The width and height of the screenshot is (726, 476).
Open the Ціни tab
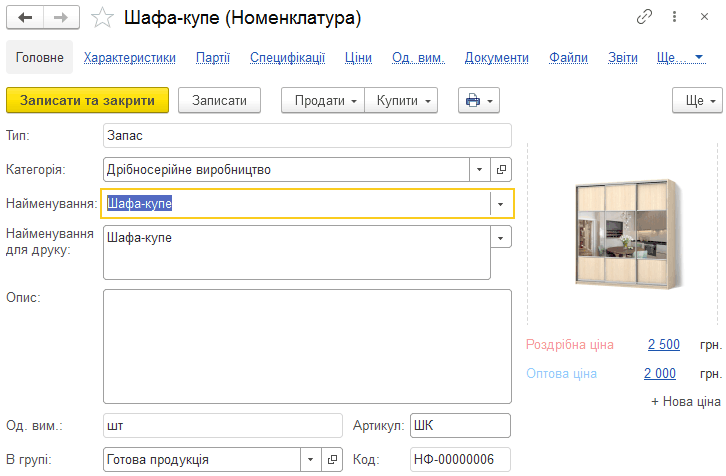pos(358,57)
